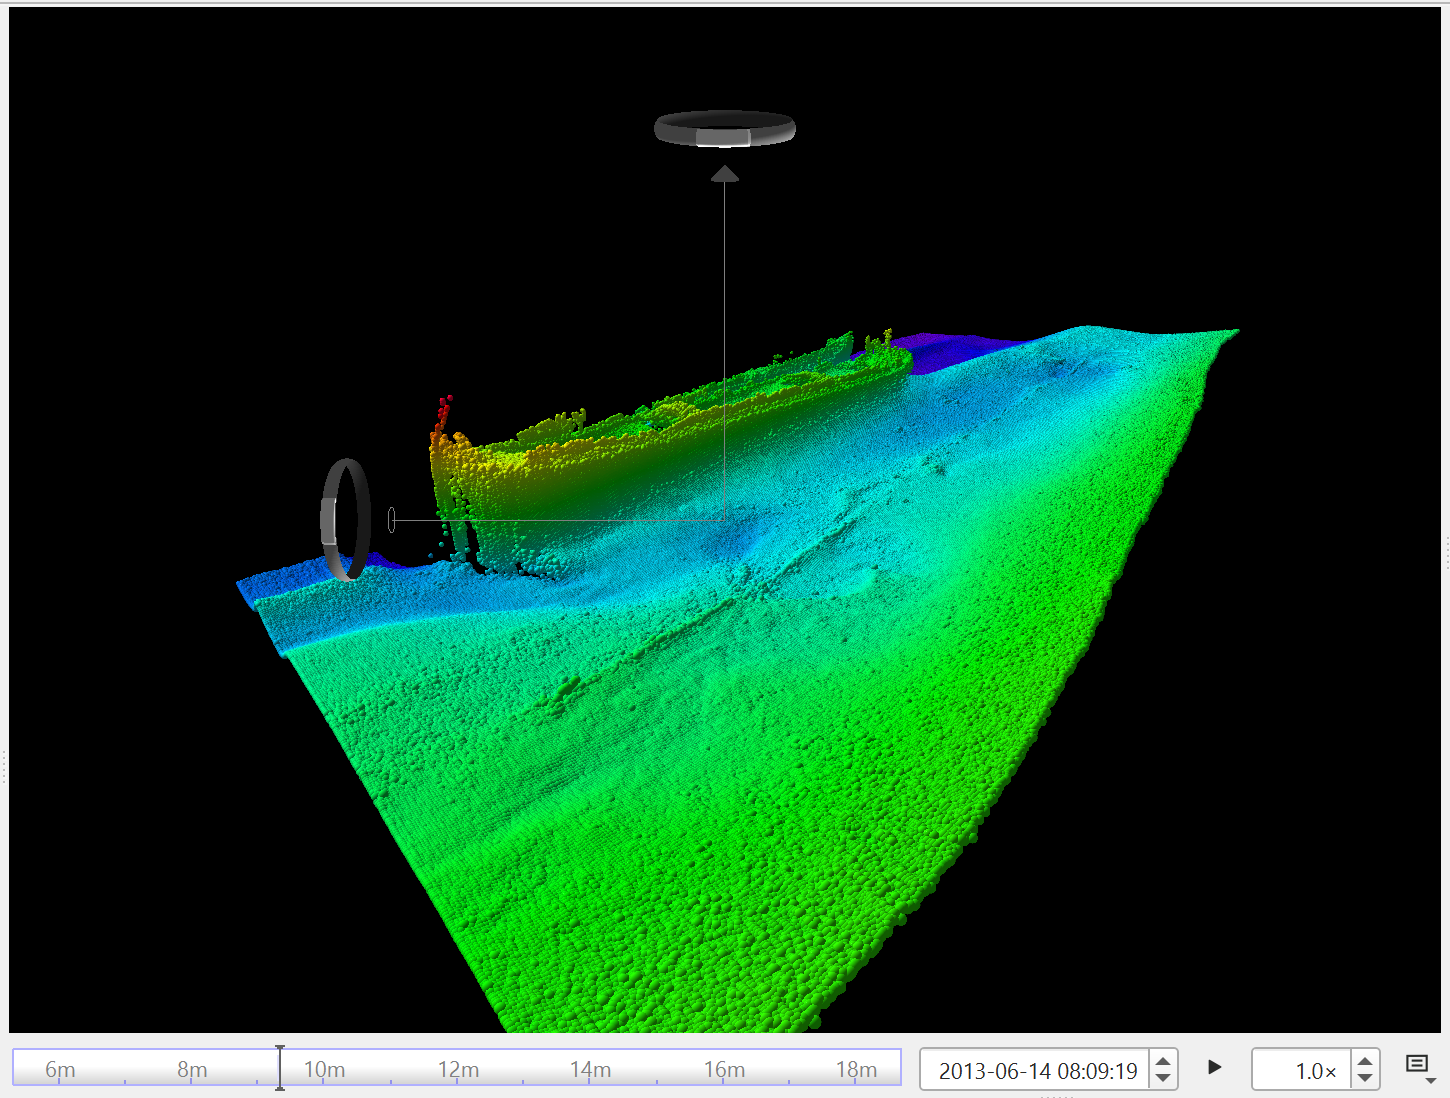Increase the 1.0× playback speed
The image size is (1450, 1098).
[x=1365, y=1061]
